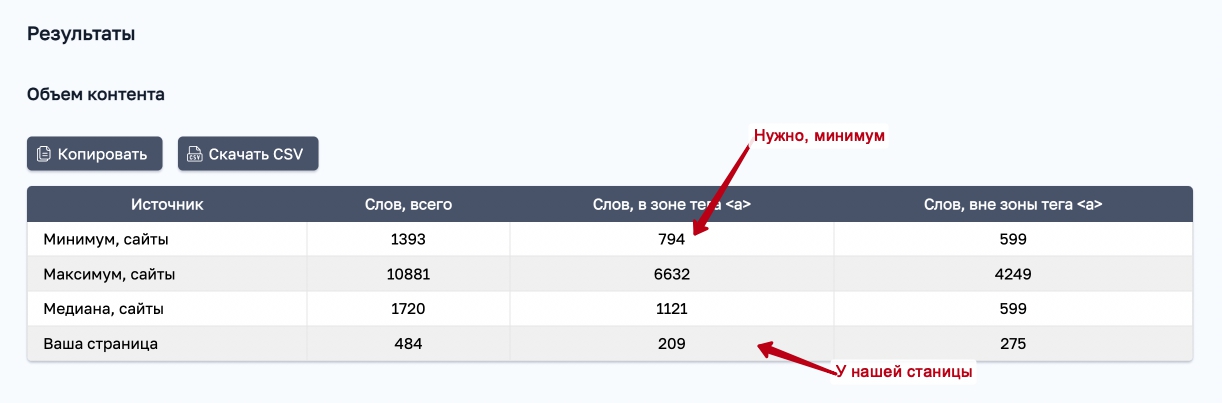This screenshot has height=403, width=1222.
Task: Click the Слов, вне зоны тега <a> header
Action: pyautogui.click(x=1013, y=204)
